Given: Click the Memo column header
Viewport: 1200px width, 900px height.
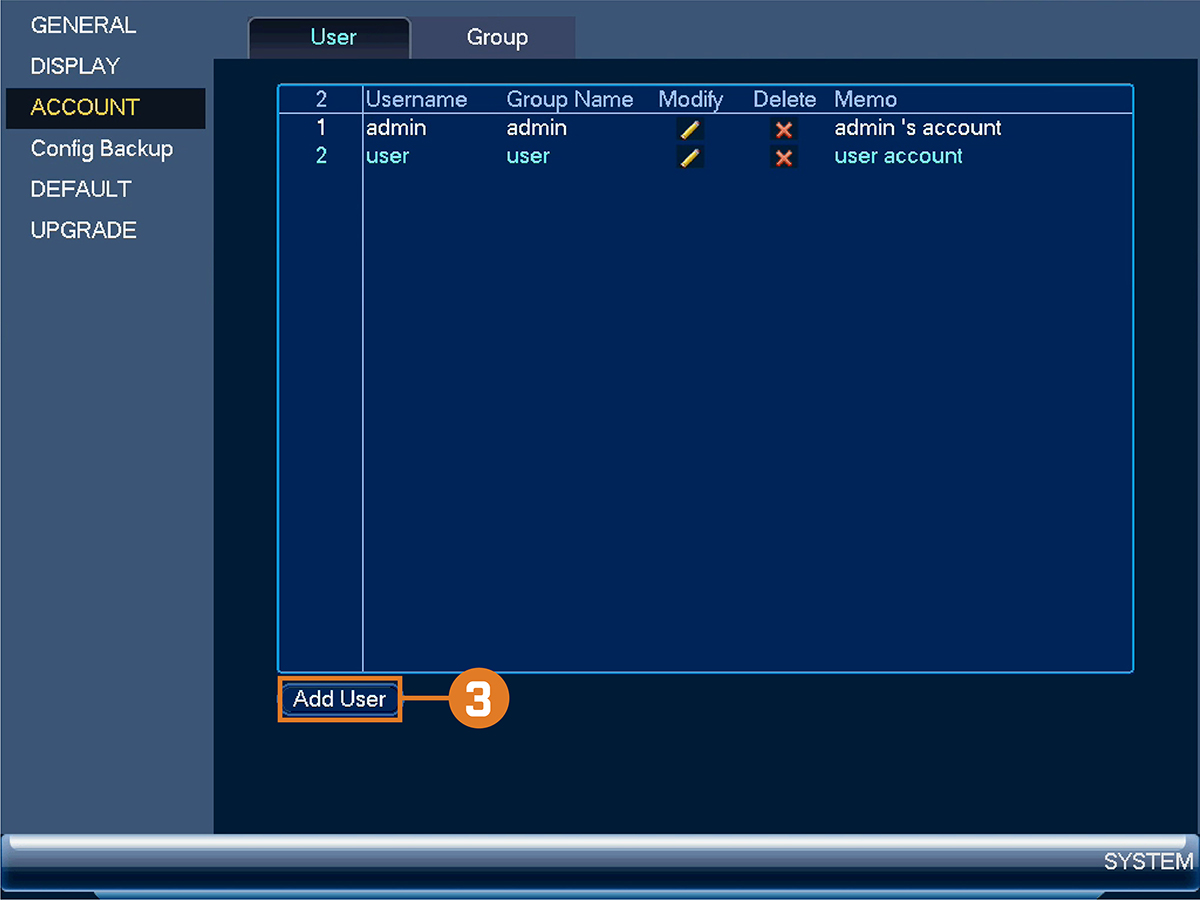Looking at the screenshot, I should coord(865,100).
